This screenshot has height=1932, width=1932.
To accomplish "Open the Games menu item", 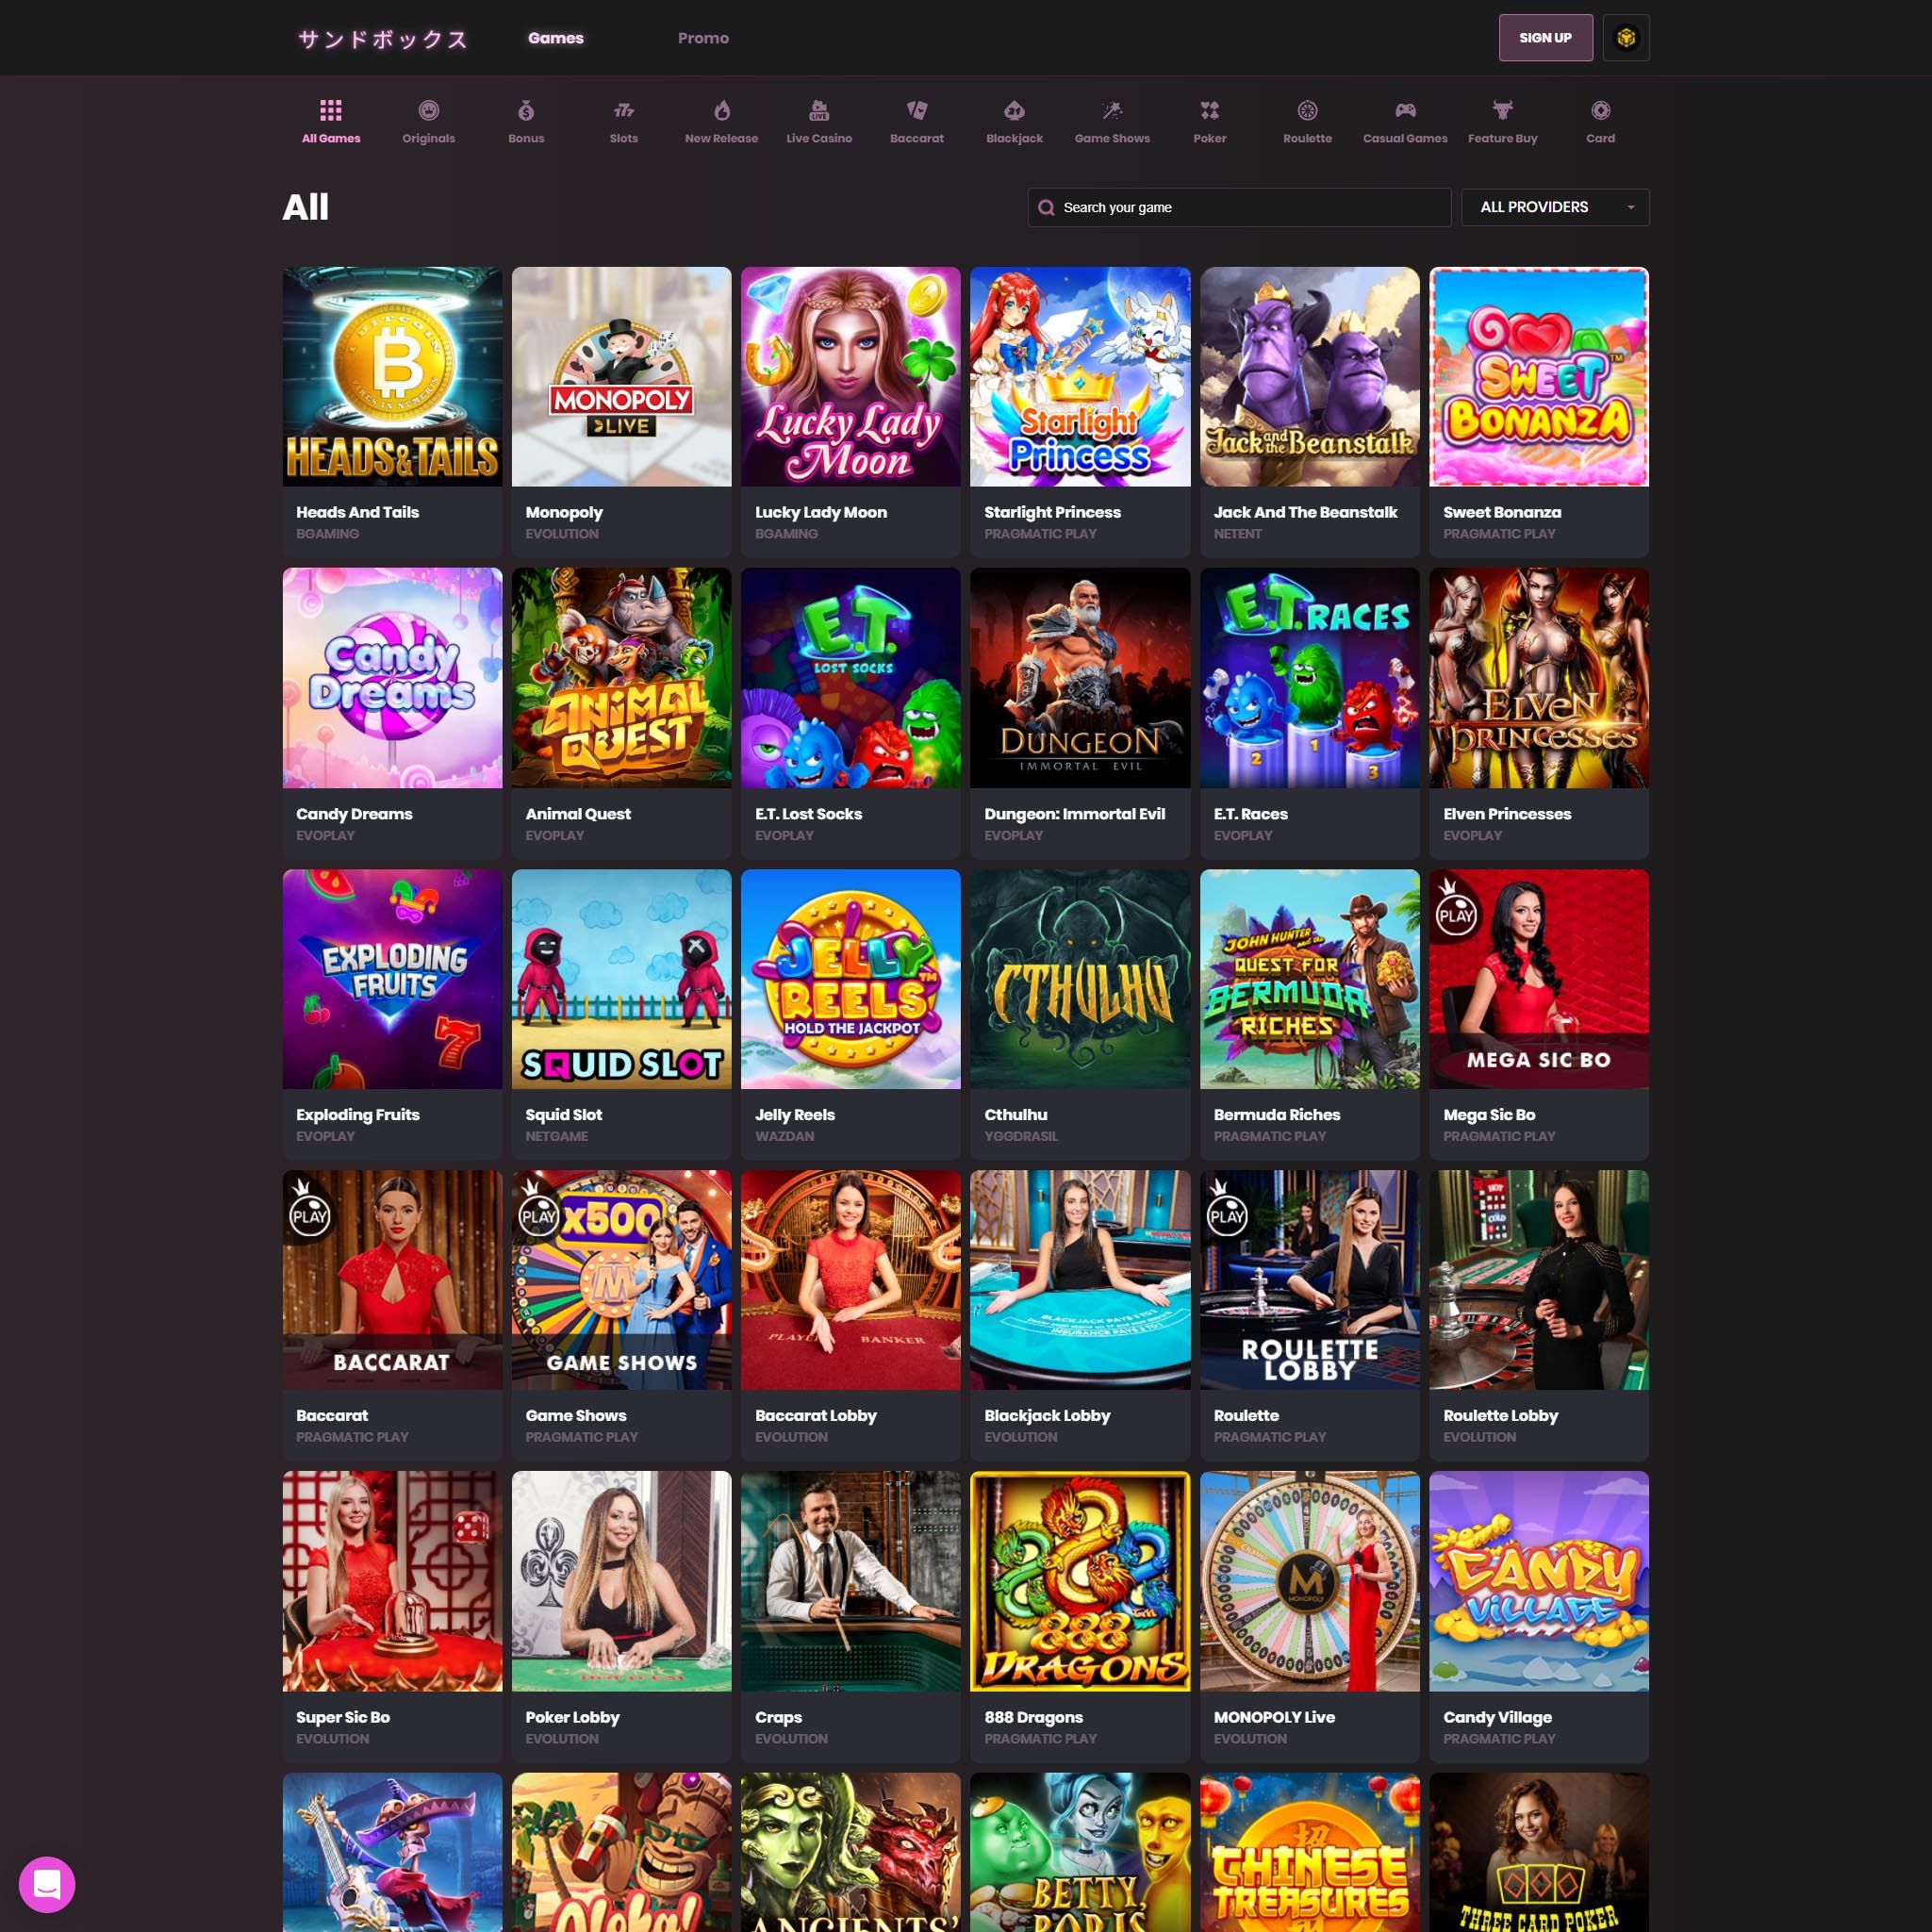I will (555, 38).
